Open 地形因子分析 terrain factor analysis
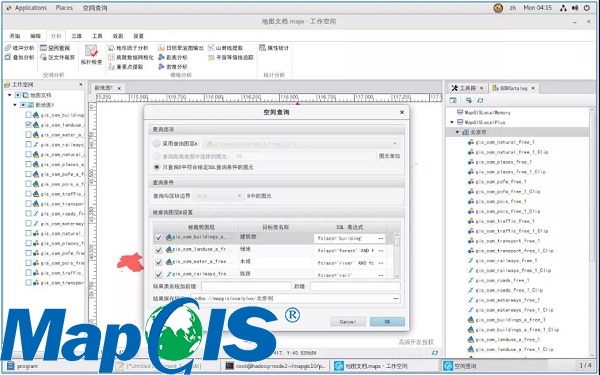The image size is (600, 375). point(128,48)
